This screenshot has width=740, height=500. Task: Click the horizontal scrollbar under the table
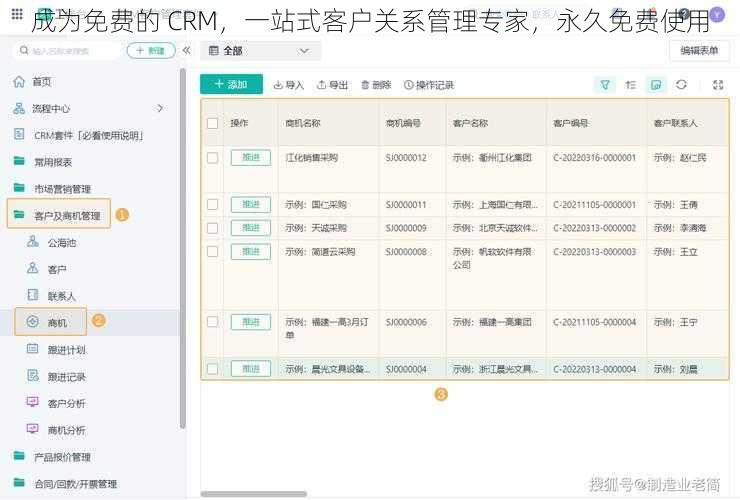point(254,494)
